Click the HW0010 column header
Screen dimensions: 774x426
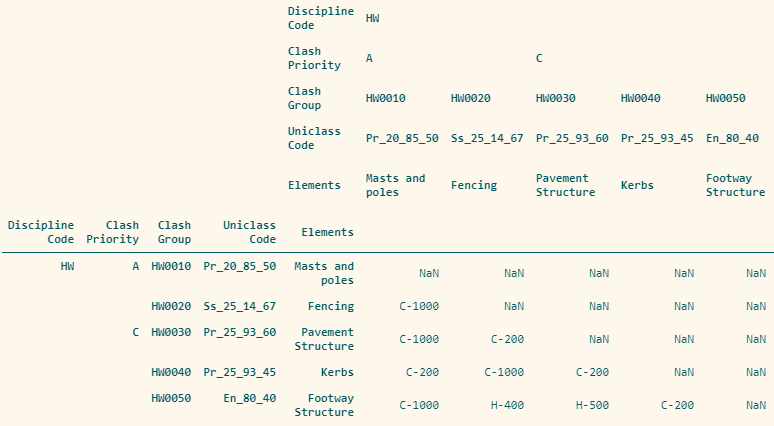pos(386,98)
